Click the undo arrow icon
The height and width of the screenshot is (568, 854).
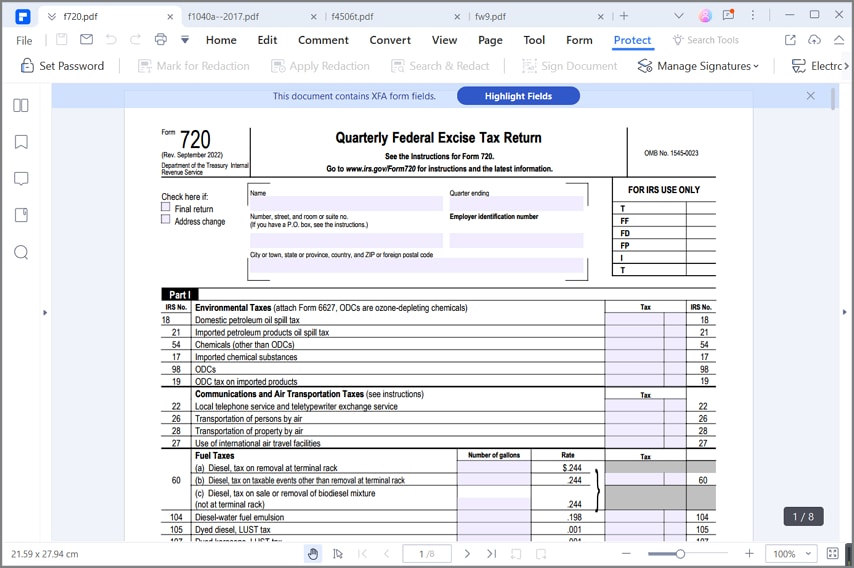click(x=111, y=39)
